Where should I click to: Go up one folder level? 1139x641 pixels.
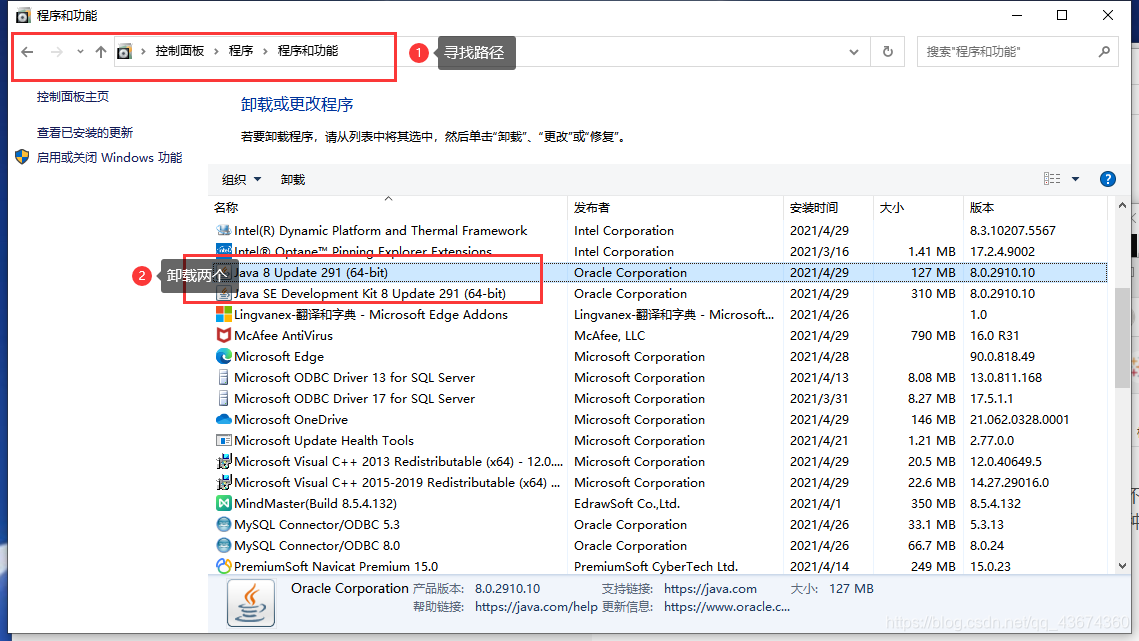[x=101, y=52]
